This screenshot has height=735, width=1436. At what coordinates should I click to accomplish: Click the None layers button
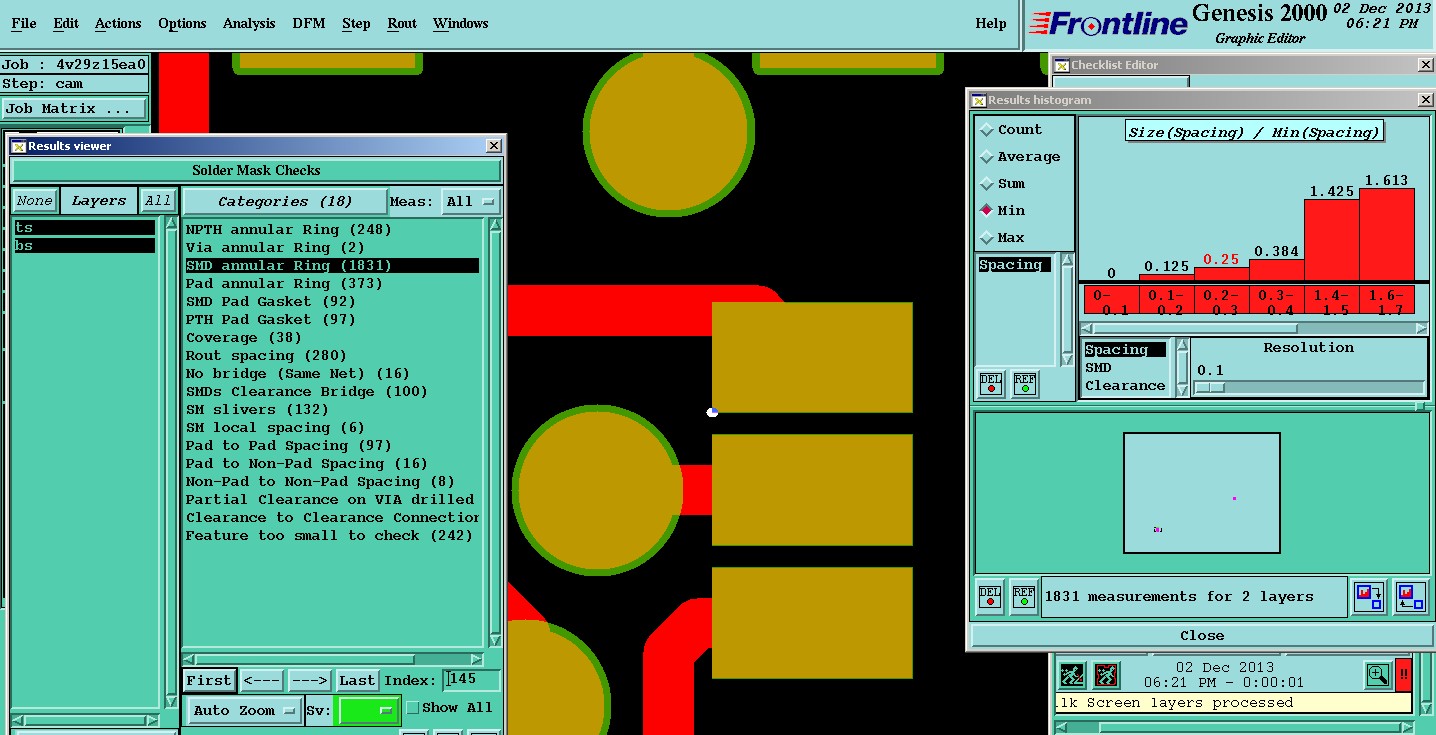pyautogui.click(x=34, y=201)
